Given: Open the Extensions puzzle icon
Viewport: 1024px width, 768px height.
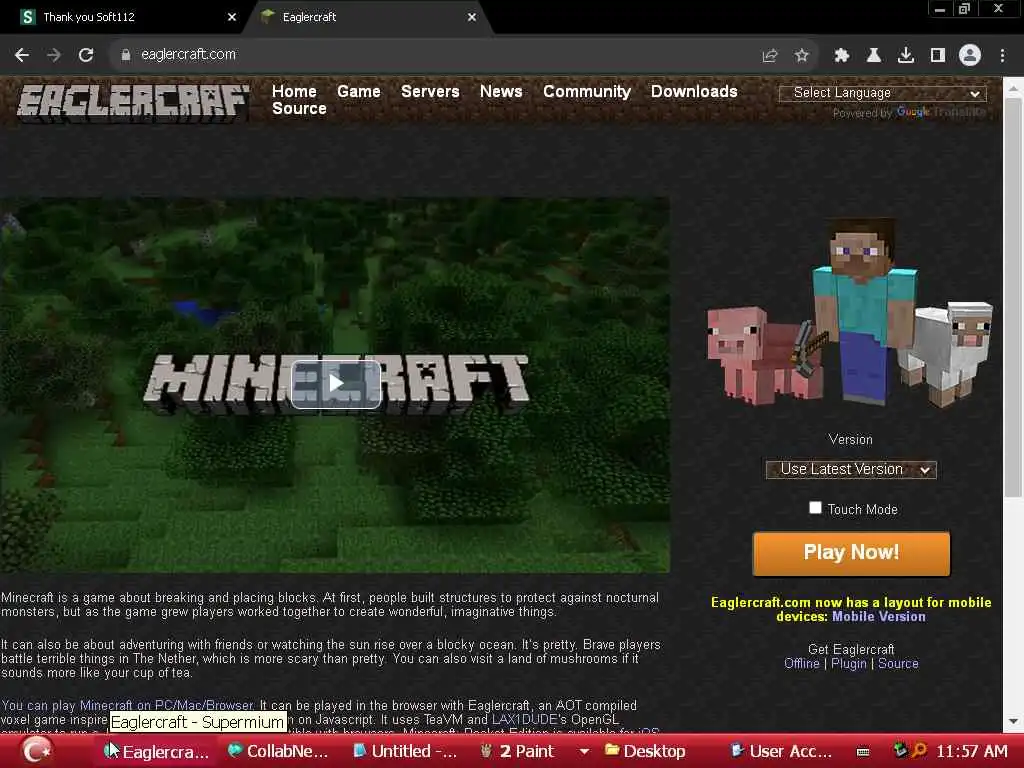Looking at the screenshot, I should coord(842,56).
